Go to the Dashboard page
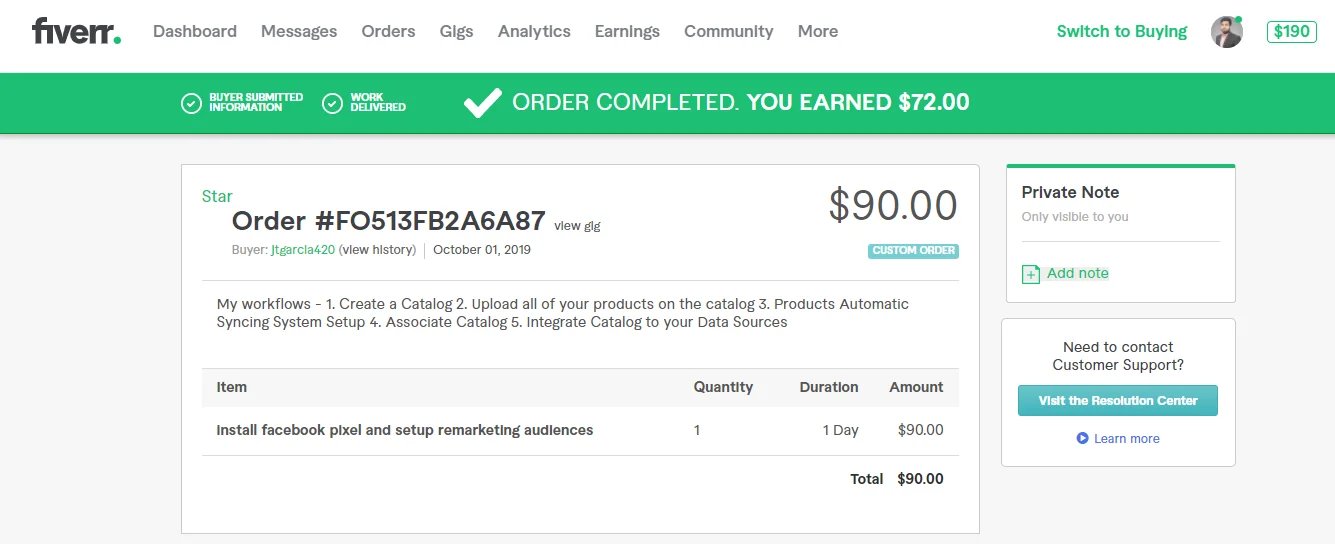 [195, 31]
